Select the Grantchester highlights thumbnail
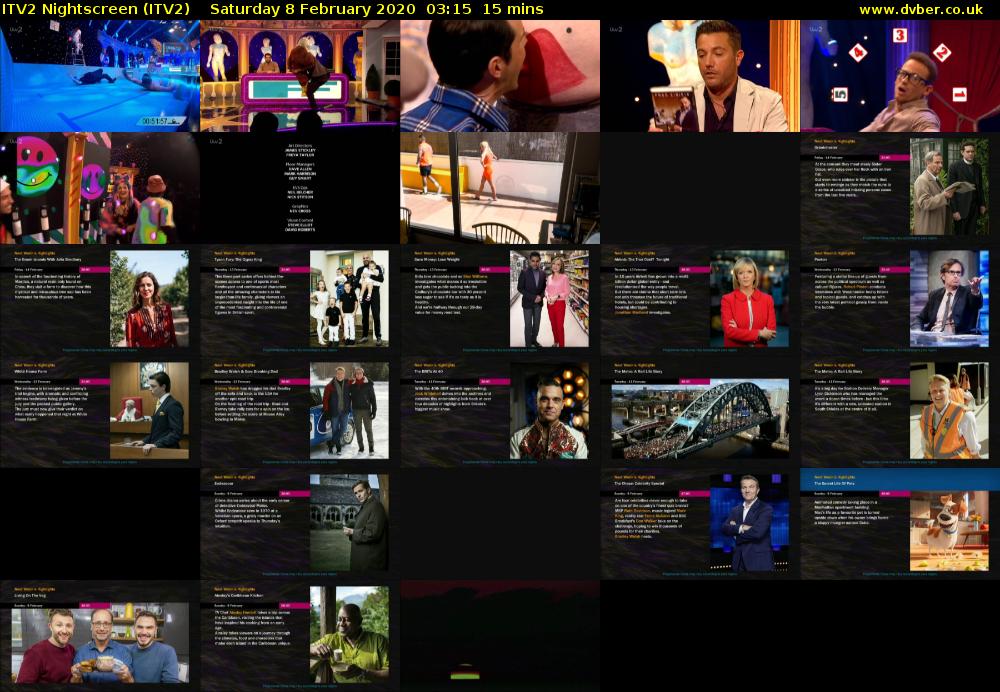Viewport: 1000px width, 692px height. coord(900,189)
